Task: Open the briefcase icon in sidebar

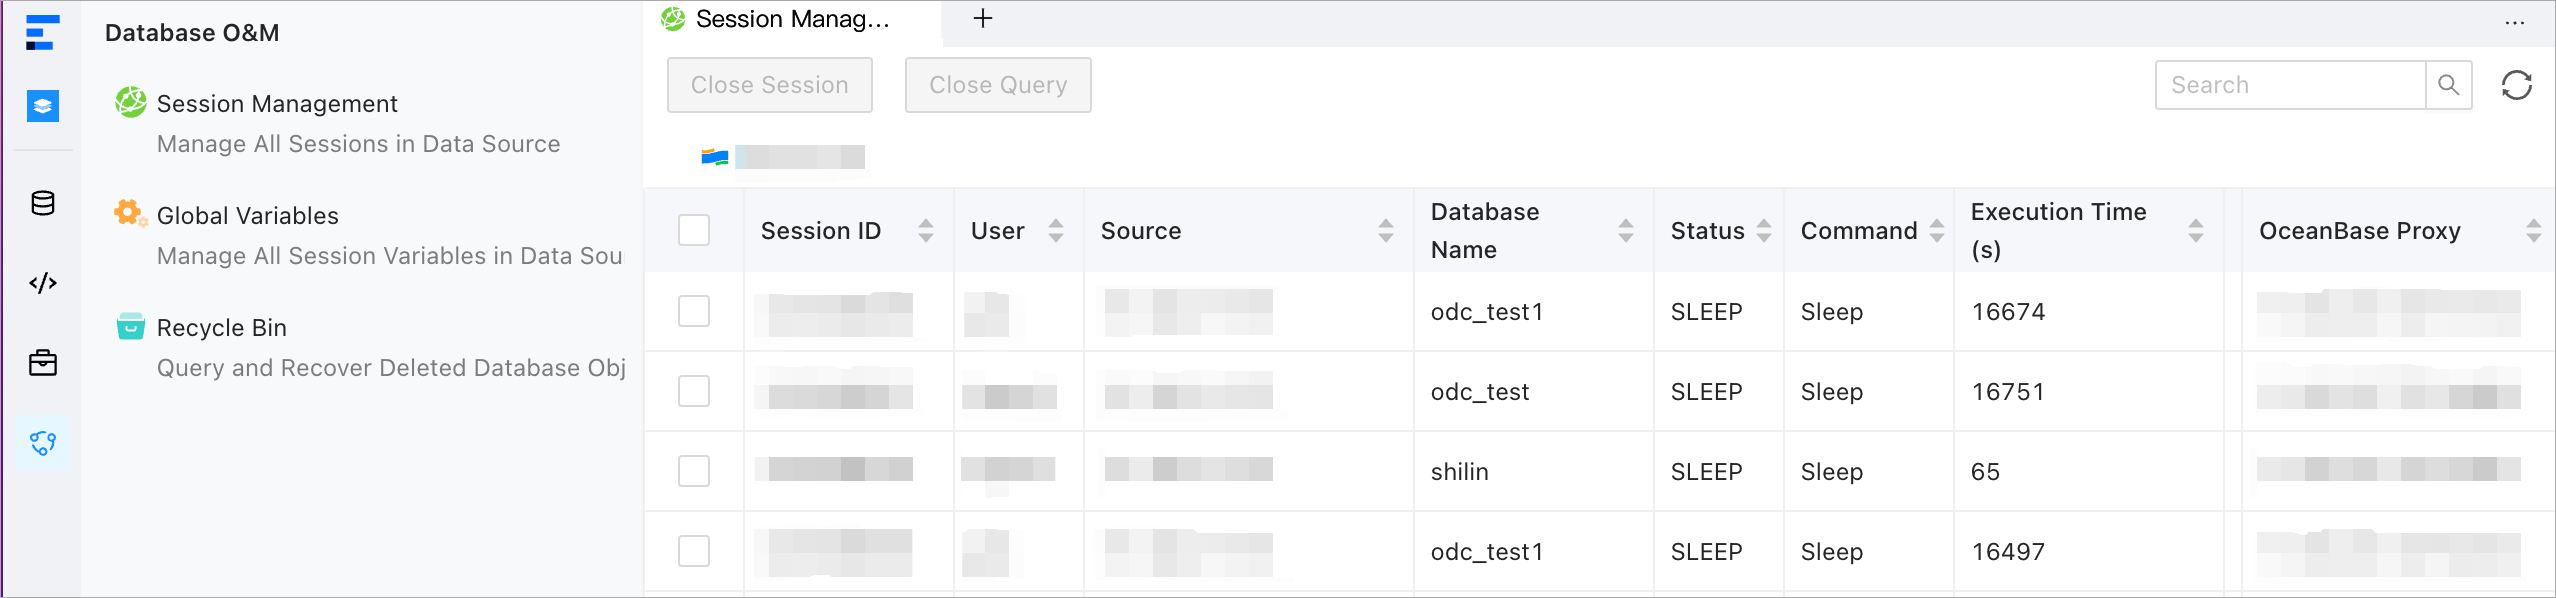Action: 43,363
